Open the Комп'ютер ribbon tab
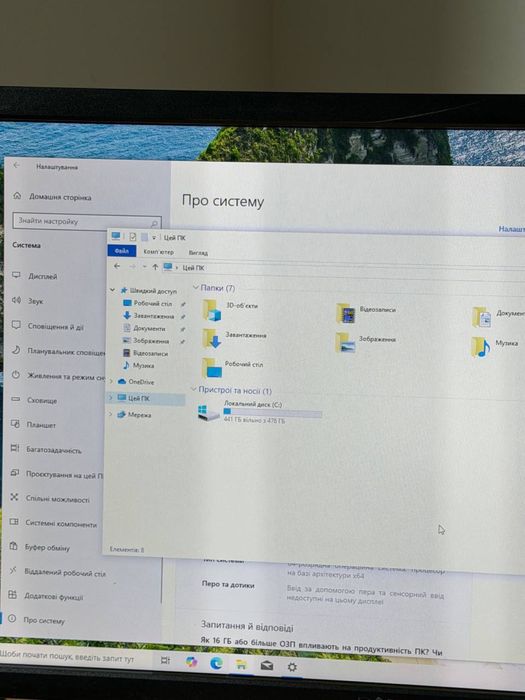Image resolution: width=525 pixels, height=700 pixels. click(158, 252)
